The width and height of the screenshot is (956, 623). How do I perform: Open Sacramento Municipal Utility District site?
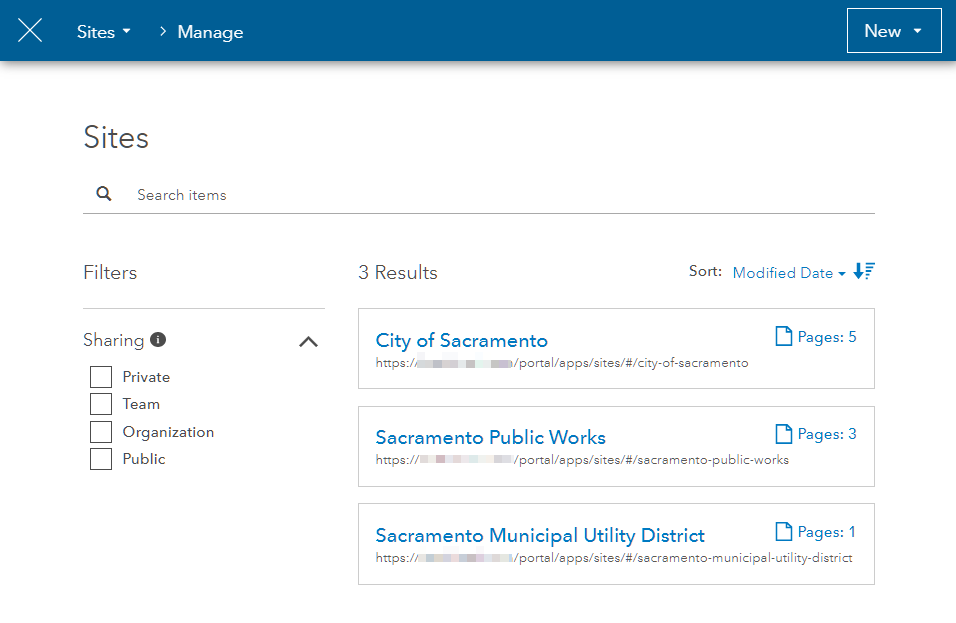pos(540,535)
